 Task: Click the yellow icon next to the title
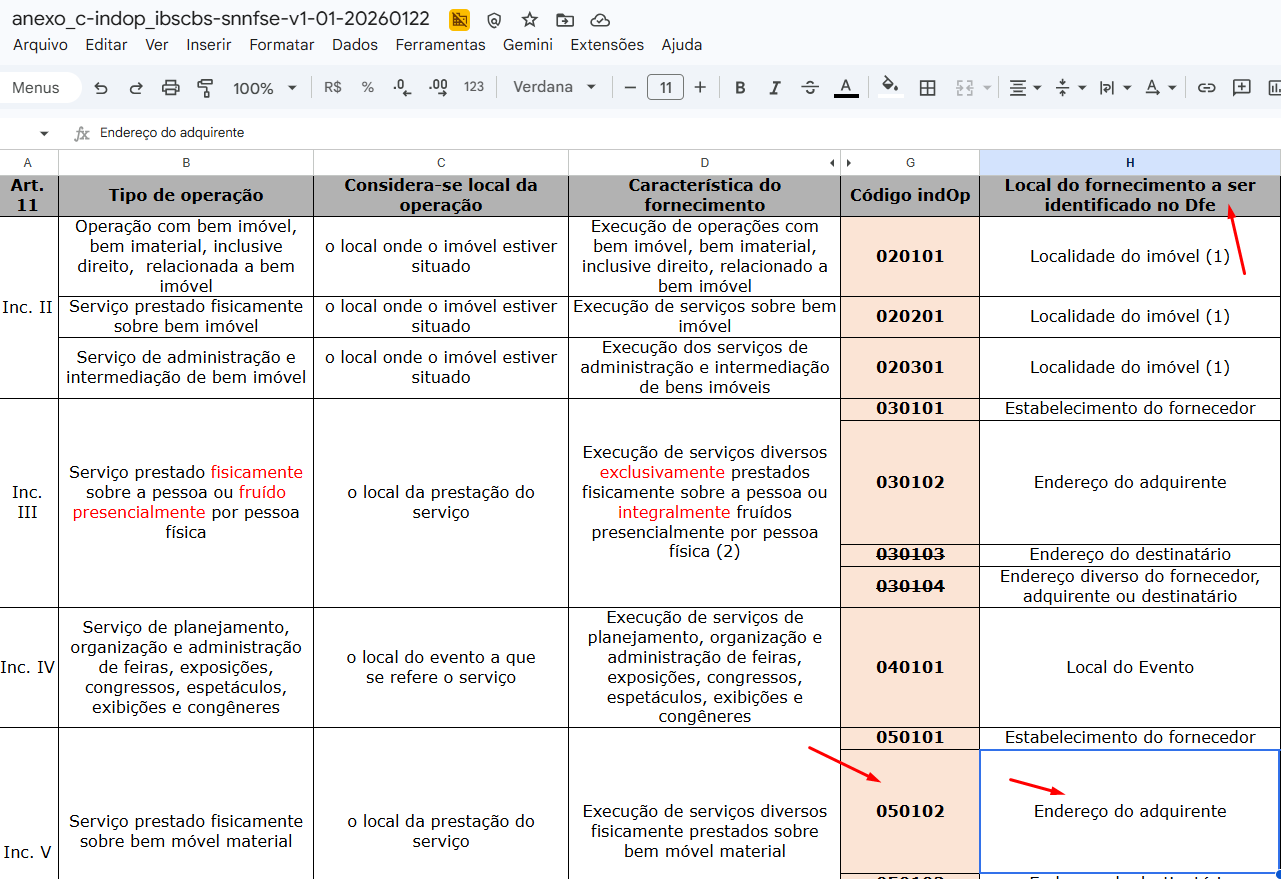[459, 20]
